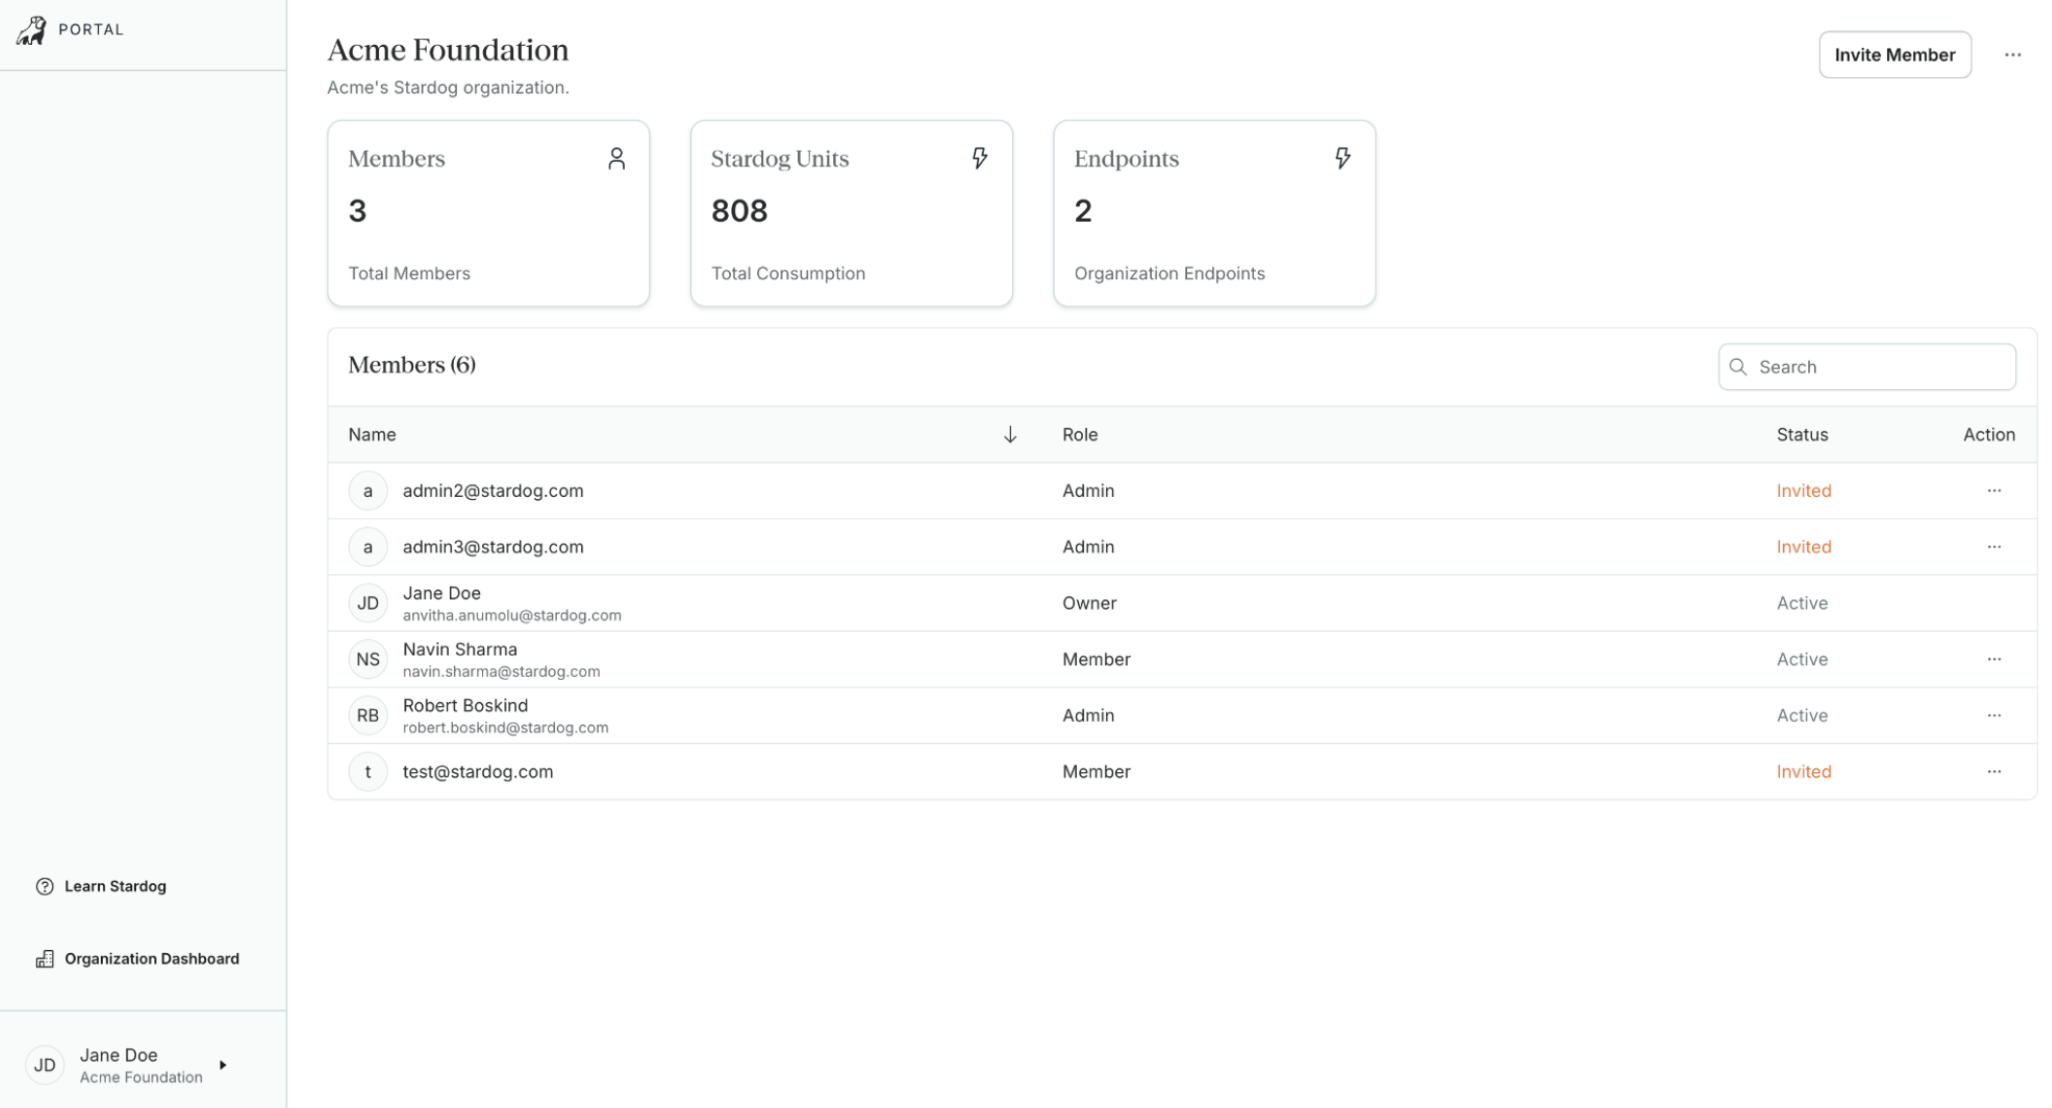Click the search magnifier icon
Viewport: 2052px width, 1108px height.
pos(1738,367)
